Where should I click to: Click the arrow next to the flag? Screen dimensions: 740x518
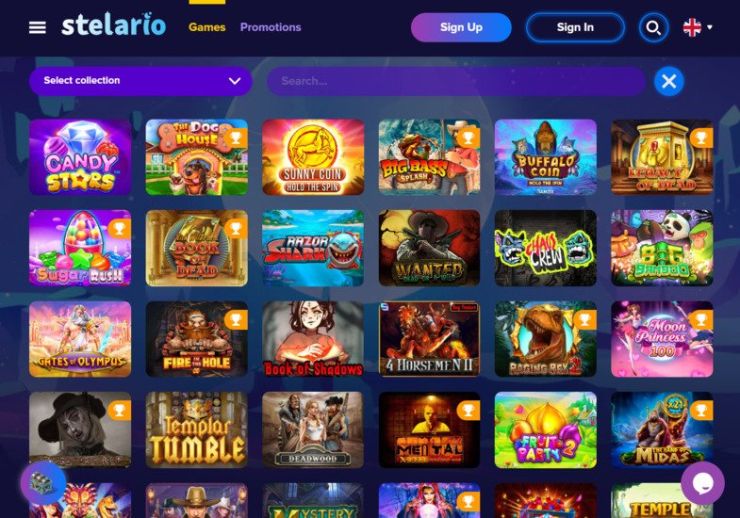[x=709, y=27]
